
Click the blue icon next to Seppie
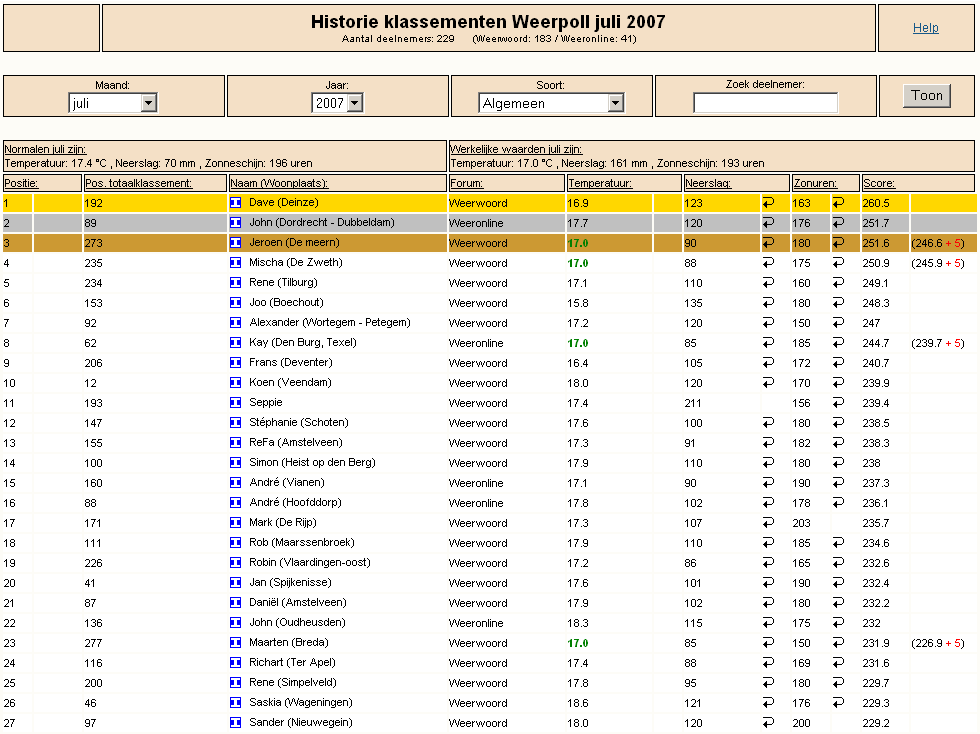(x=236, y=403)
